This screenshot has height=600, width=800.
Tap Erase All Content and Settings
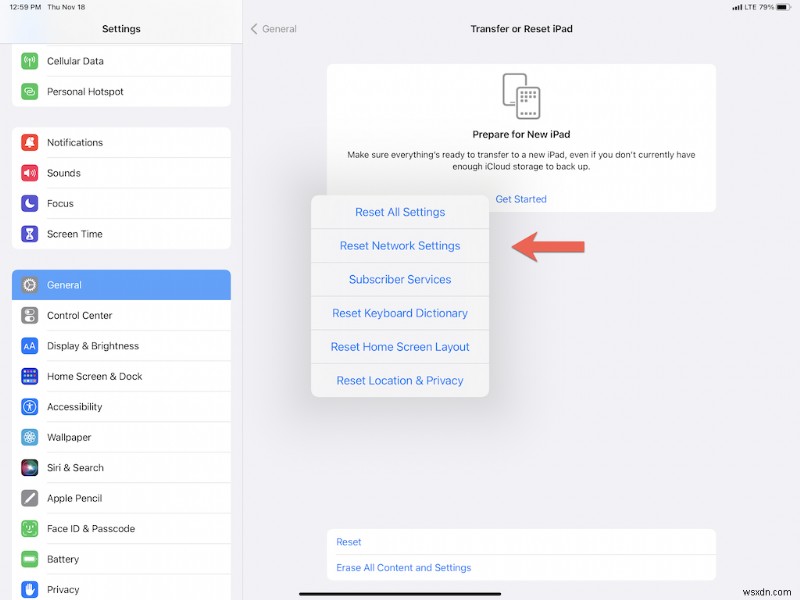403,567
